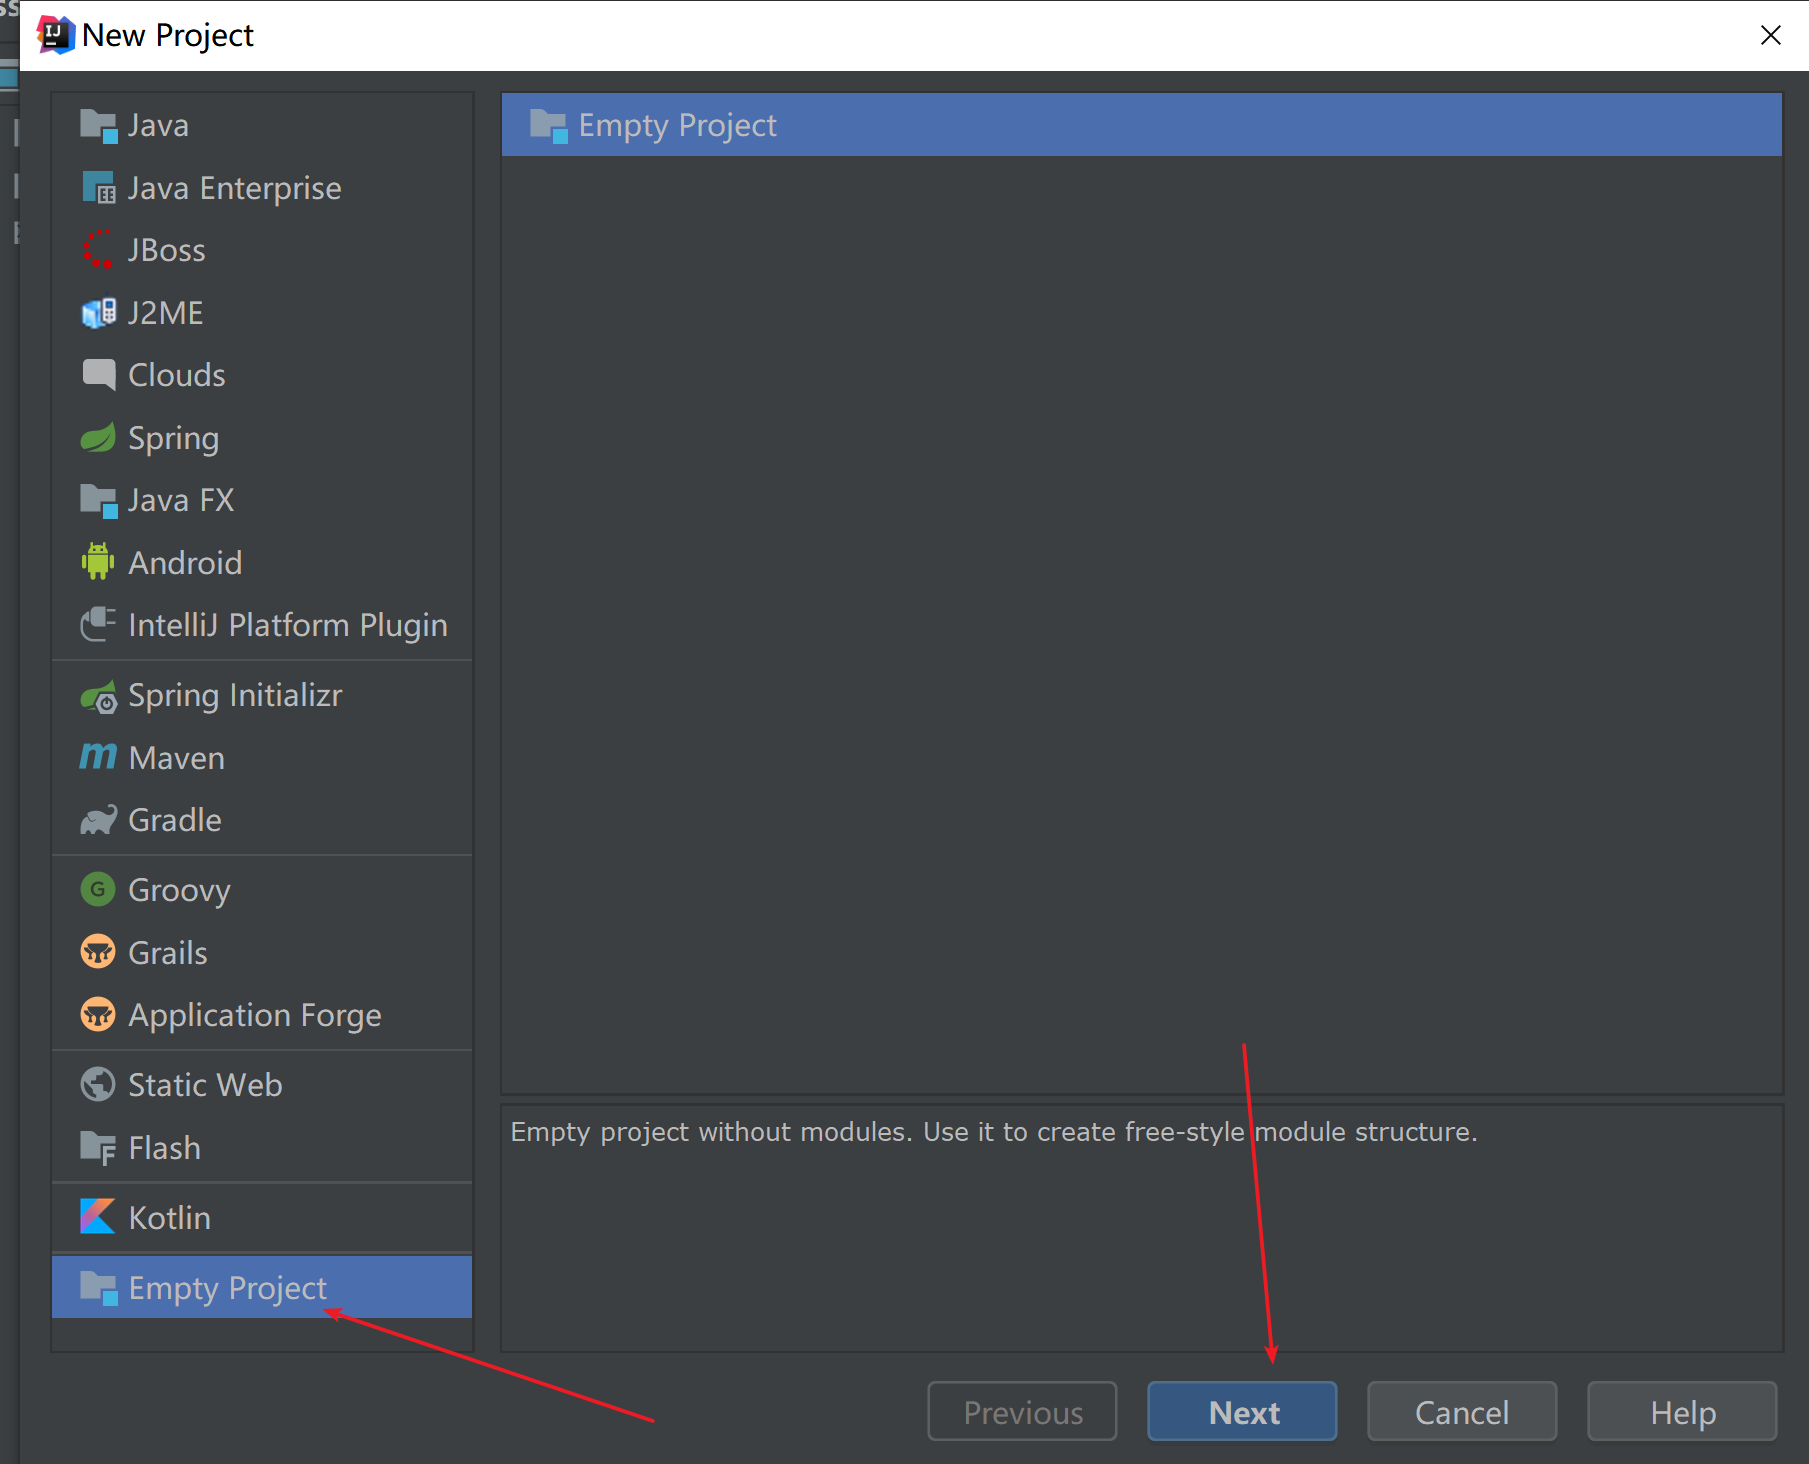Click the Static Web globe icon
The width and height of the screenshot is (1809, 1464).
click(x=98, y=1084)
